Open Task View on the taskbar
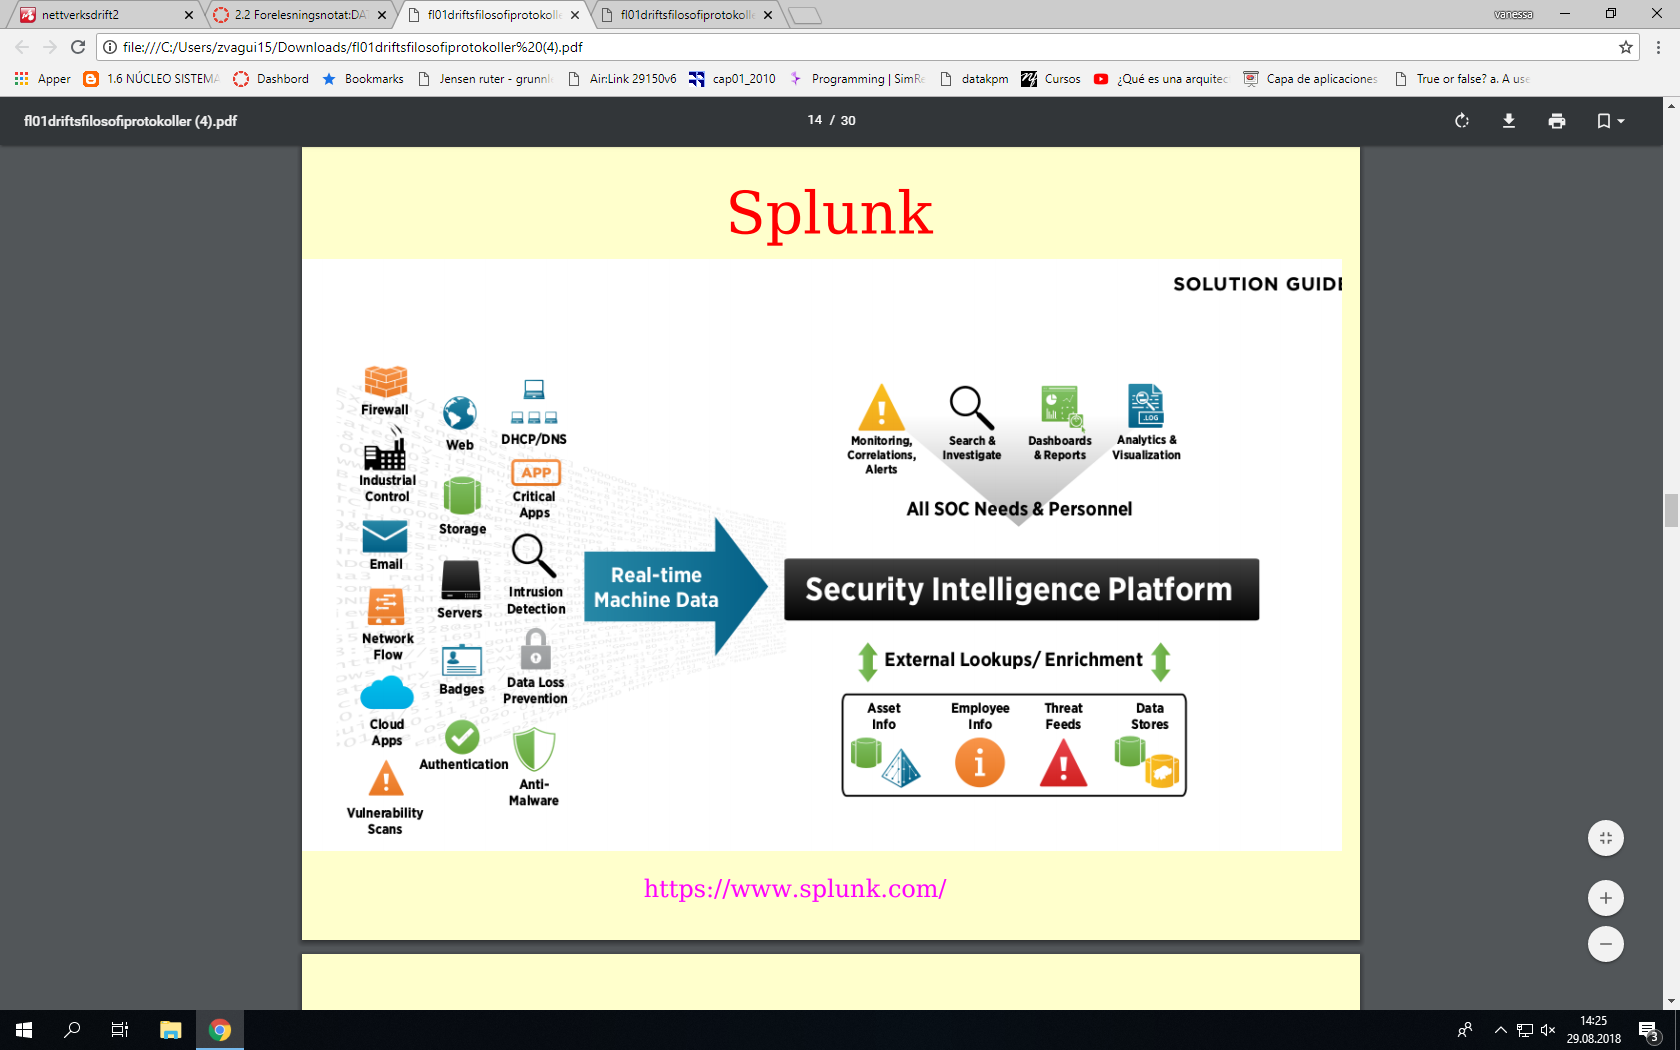Image resolution: width=1680 pixels, height=1050 pixels. [120, 1030]
